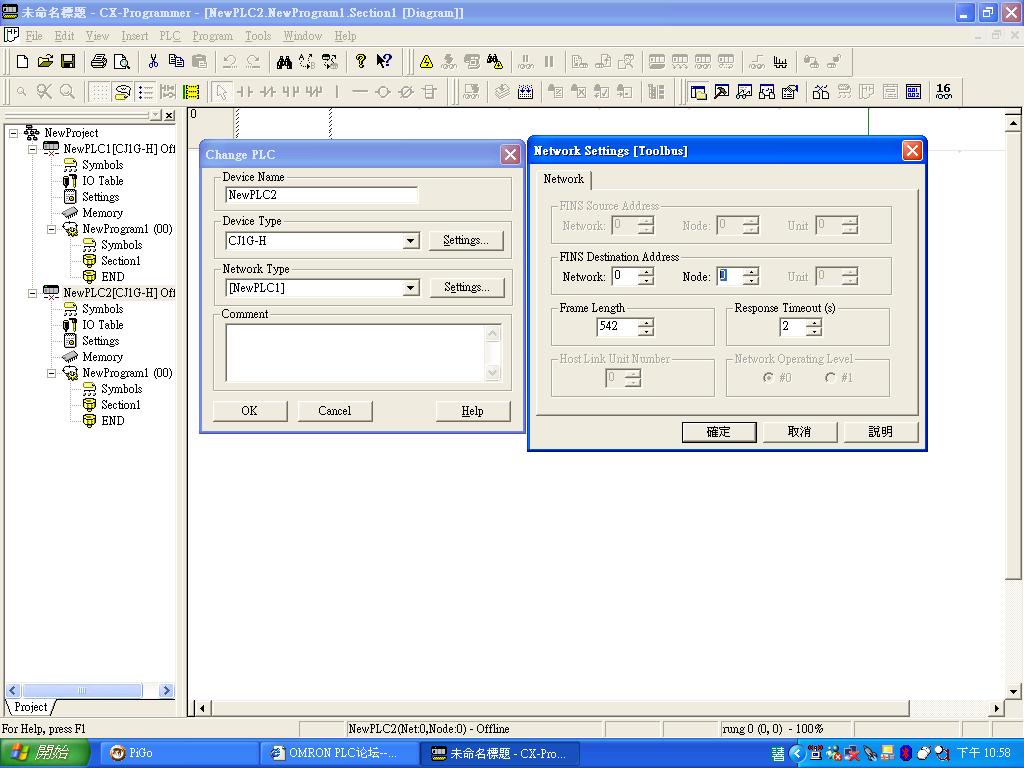The width and height of the screenshot is (1024, 768).
Task: Click the diagram vertical scrollbar down arrow
Action: pos(1013,692)
